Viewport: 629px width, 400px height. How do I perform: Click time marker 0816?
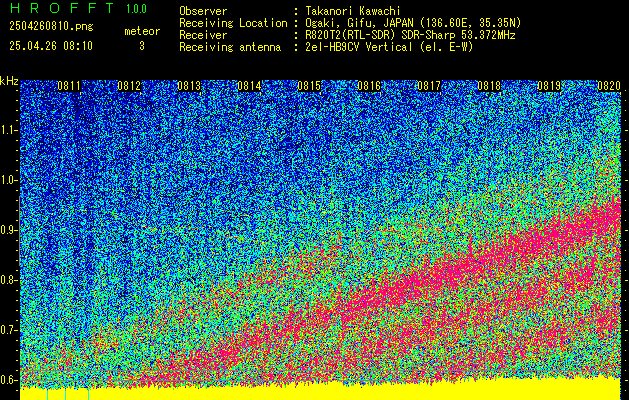[x=369, y=86]
